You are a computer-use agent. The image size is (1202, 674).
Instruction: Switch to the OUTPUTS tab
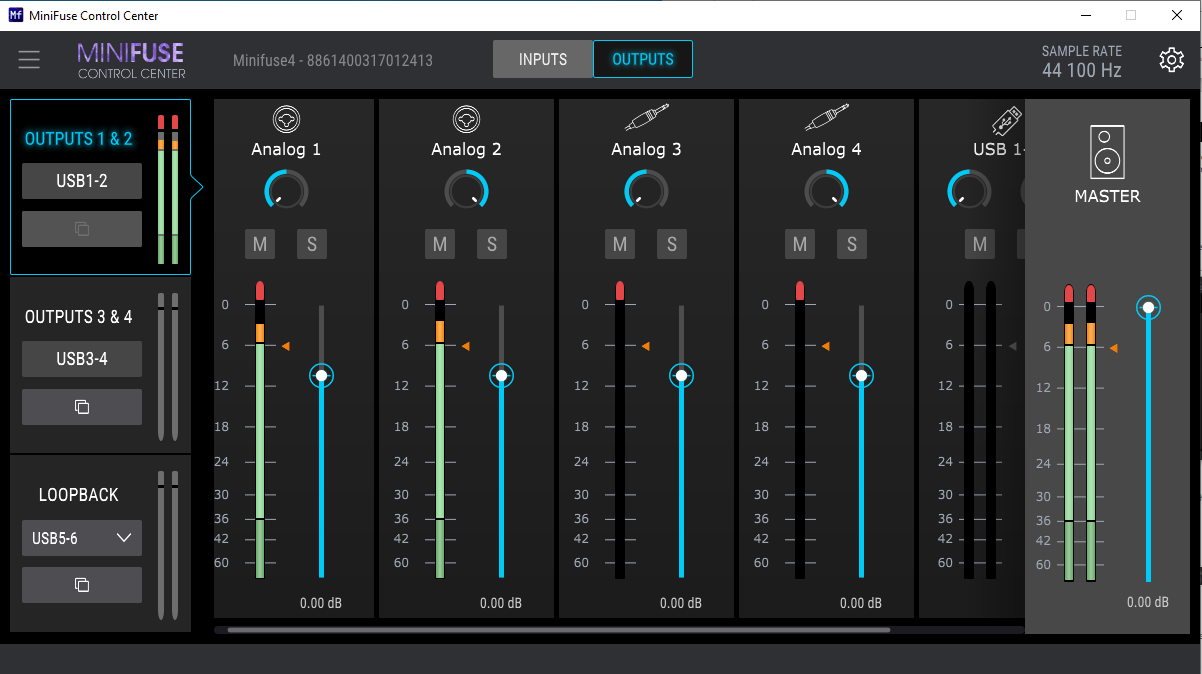[x=643, y=59]
